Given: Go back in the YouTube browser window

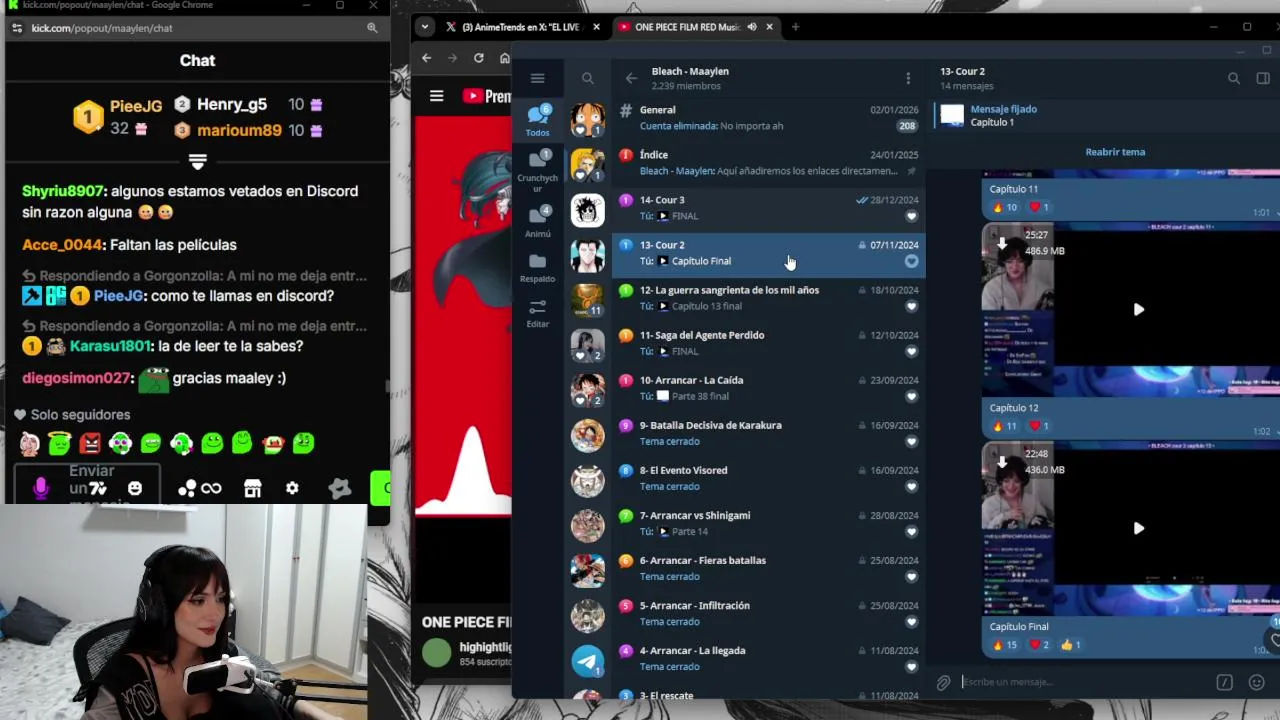Looking at the screenshot, I should 427,58.
